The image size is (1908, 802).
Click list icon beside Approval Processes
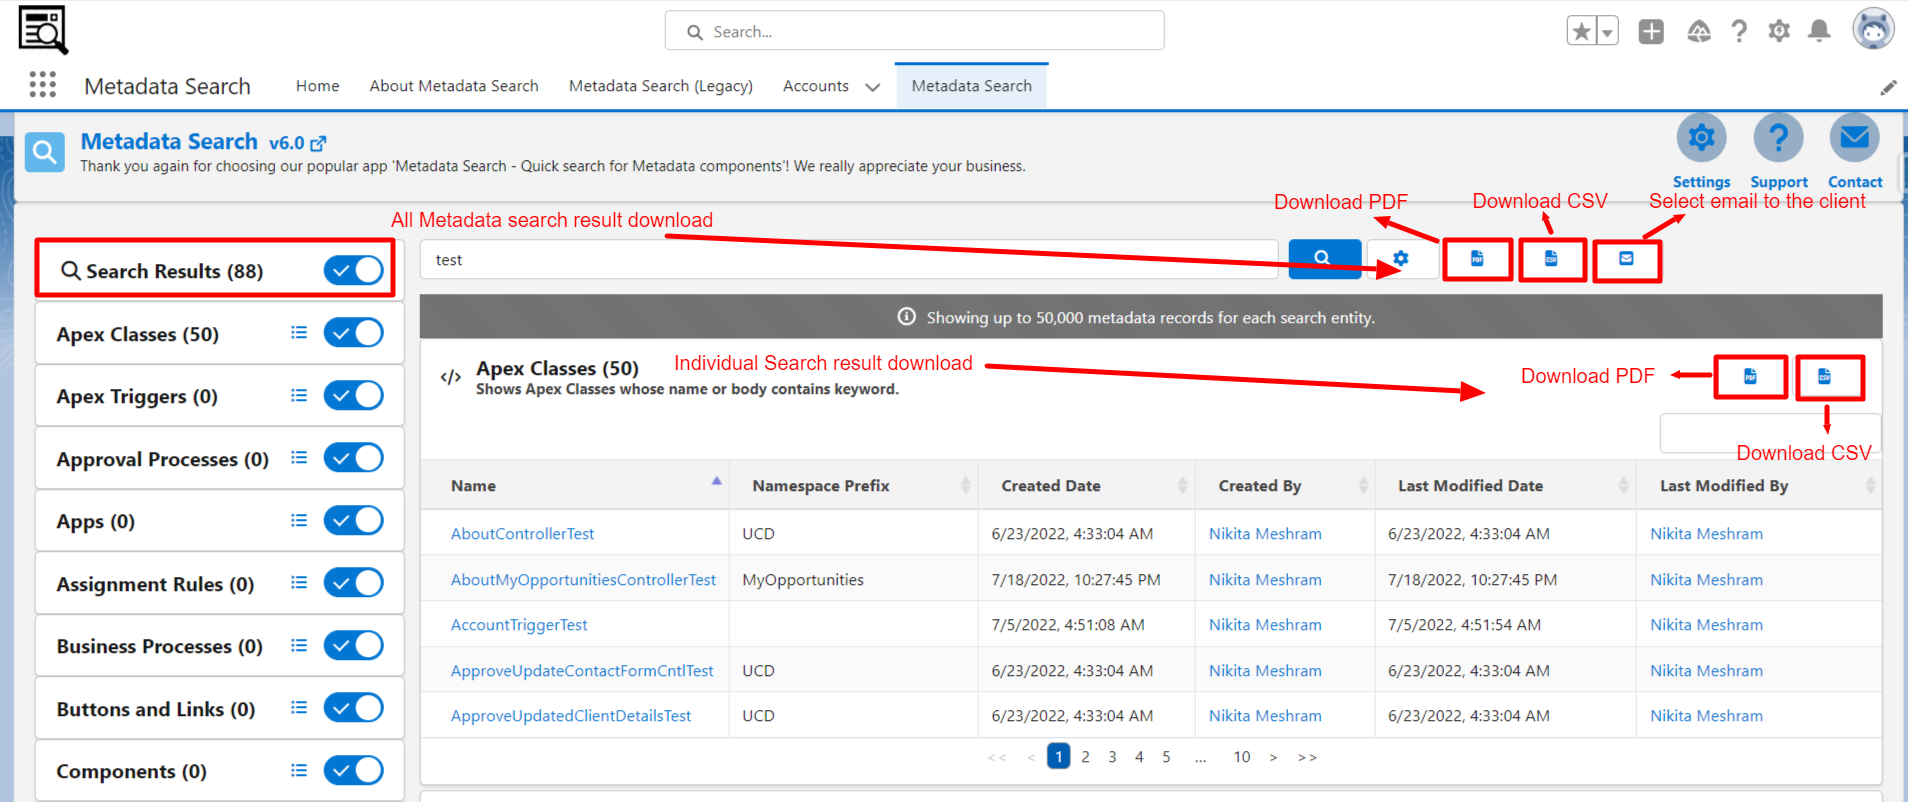(299, 458)
